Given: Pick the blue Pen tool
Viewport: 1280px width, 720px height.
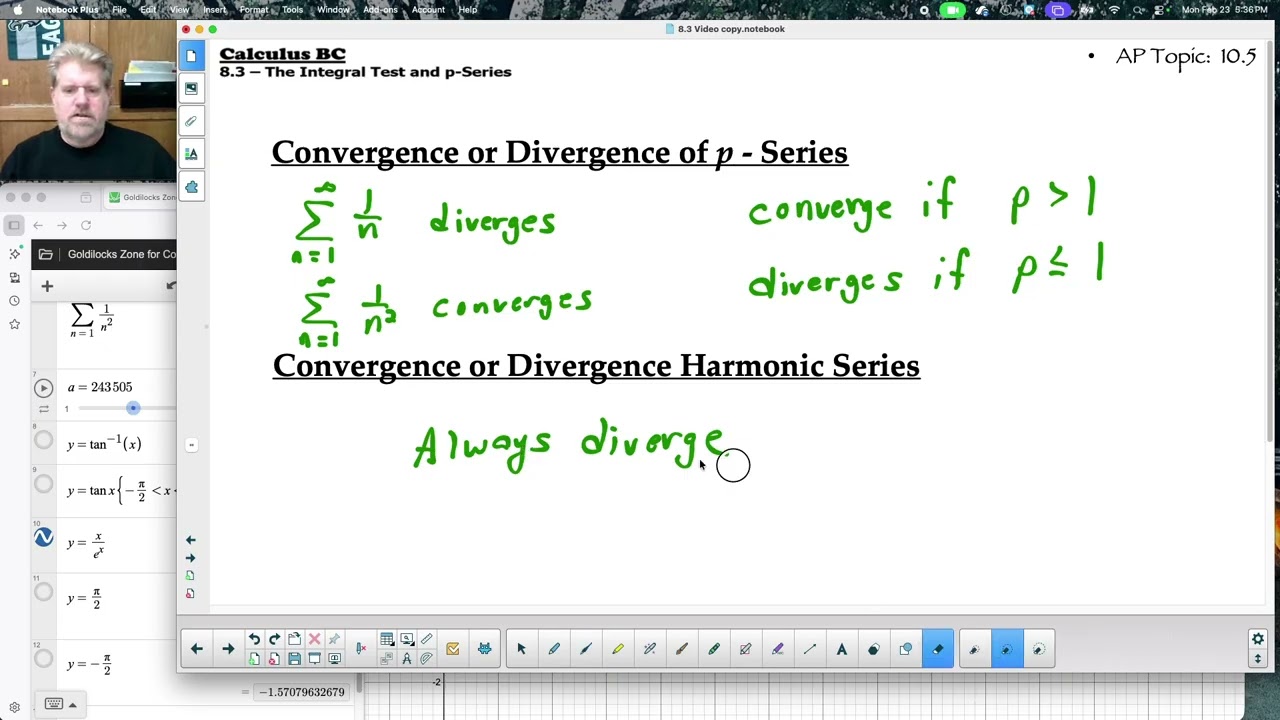Looking at the screenshot, I should click(x=553, y=649).
